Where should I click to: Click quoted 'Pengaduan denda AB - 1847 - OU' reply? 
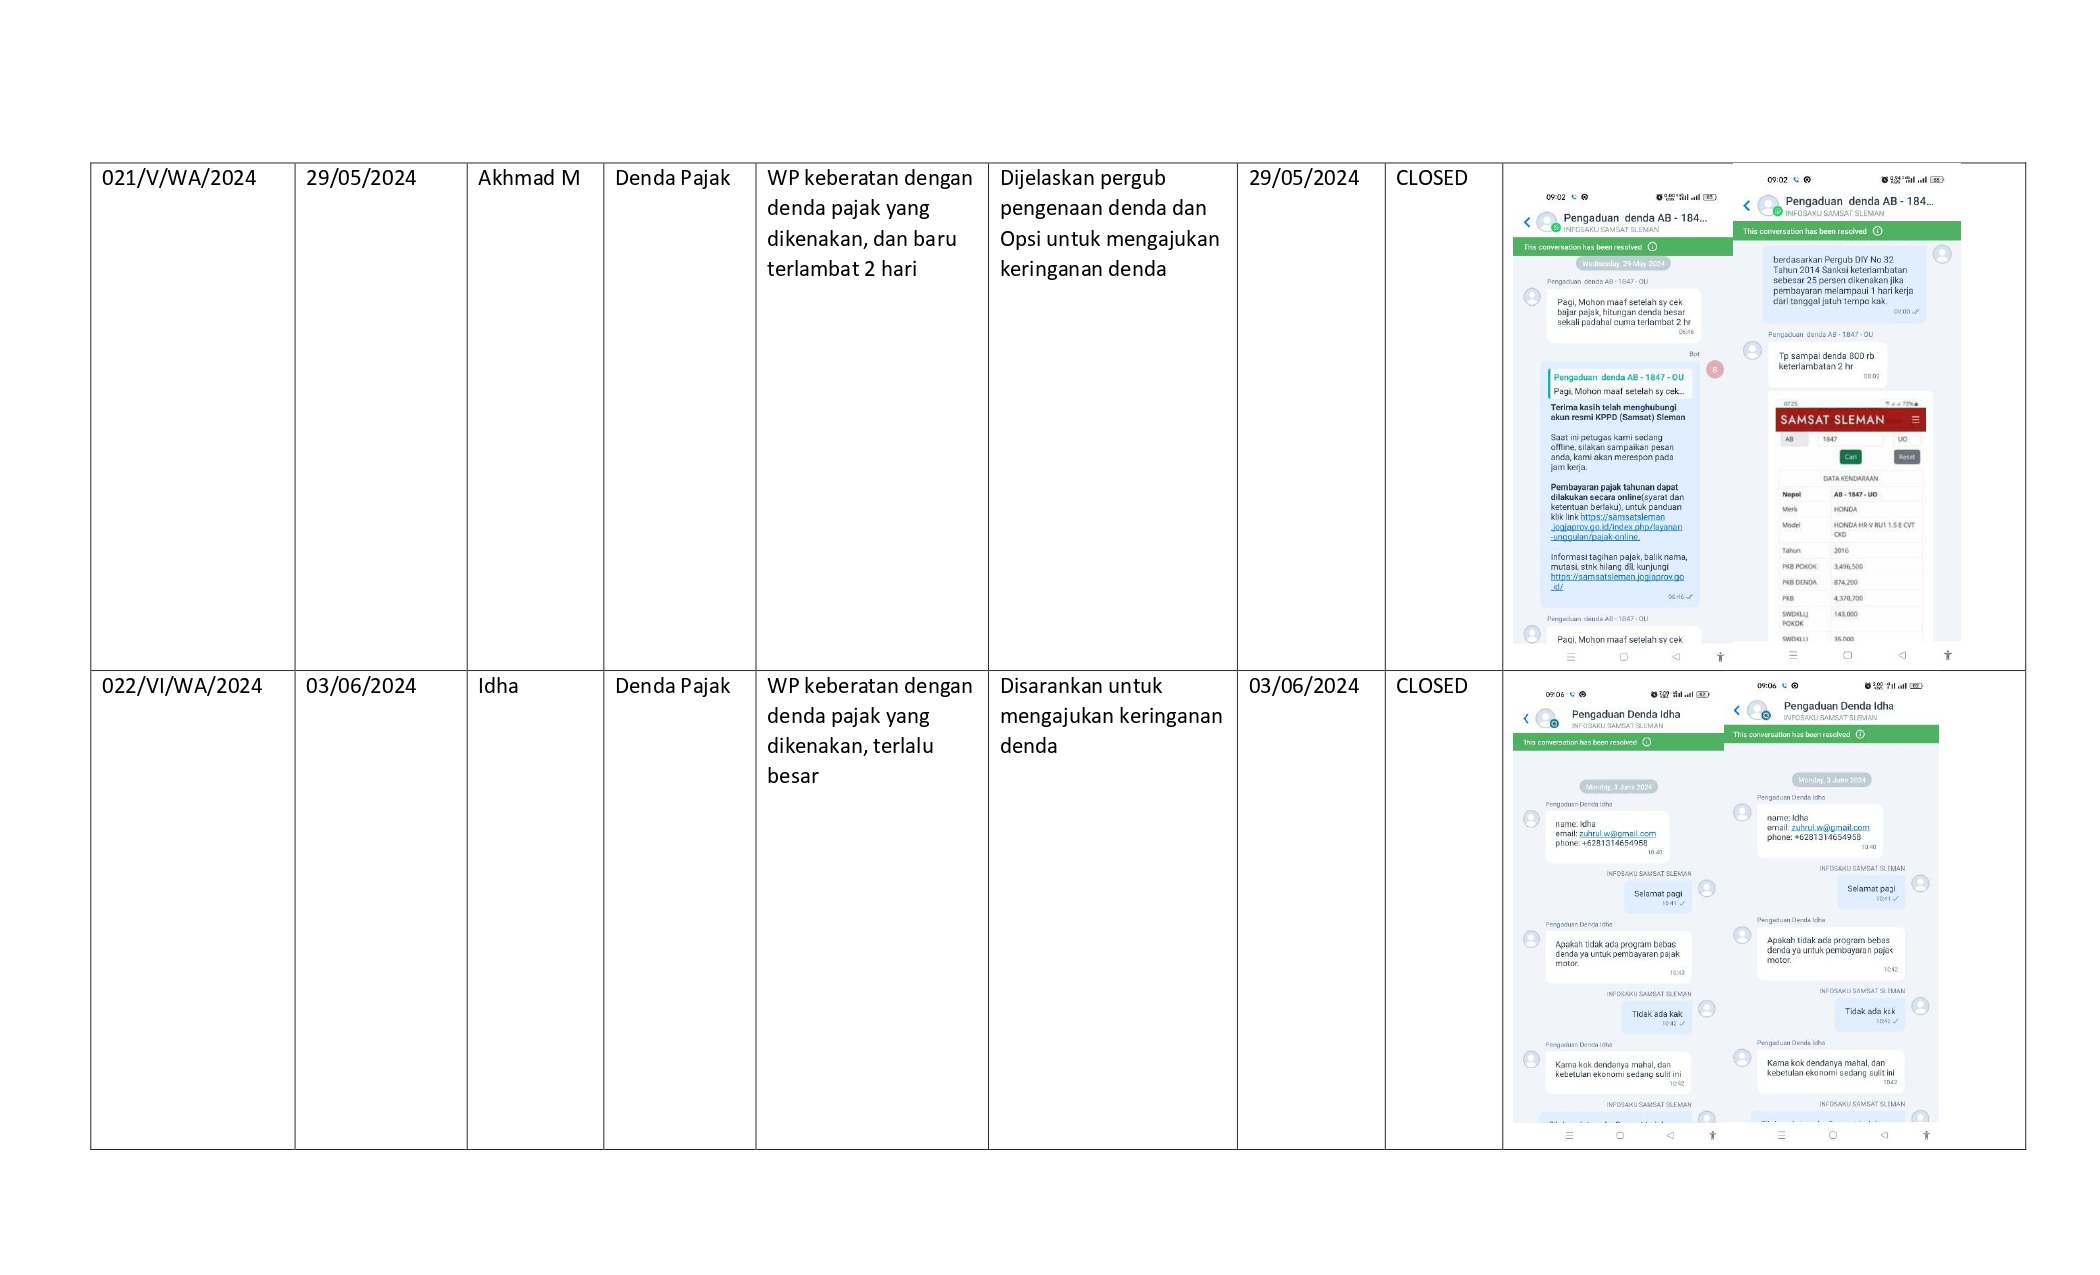(1620, 384)
